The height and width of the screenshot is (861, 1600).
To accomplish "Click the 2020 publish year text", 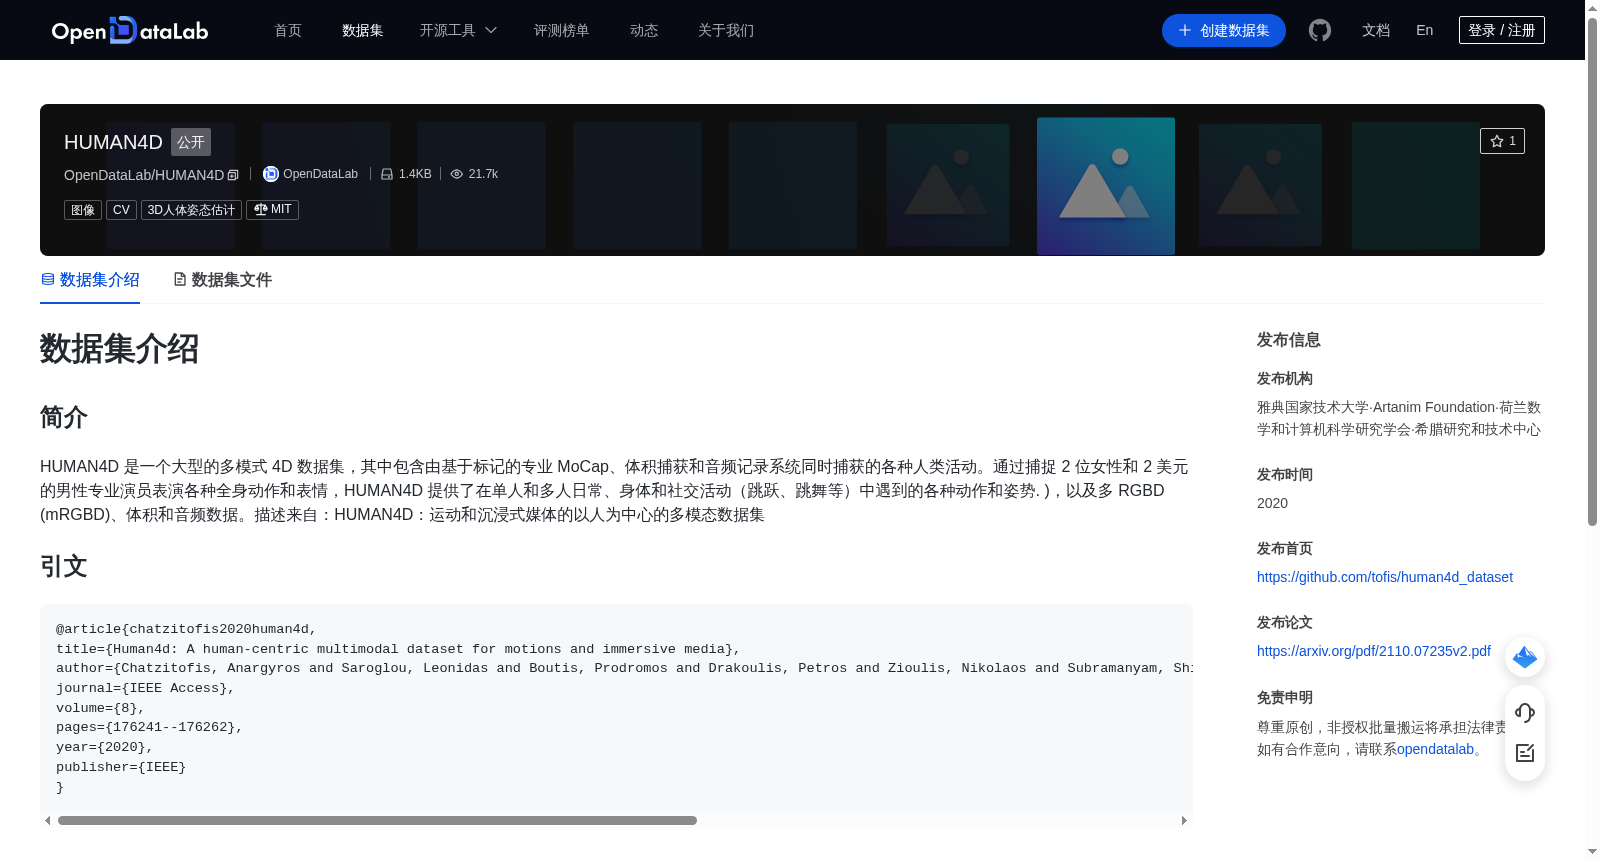I will tap(1272, 503).
